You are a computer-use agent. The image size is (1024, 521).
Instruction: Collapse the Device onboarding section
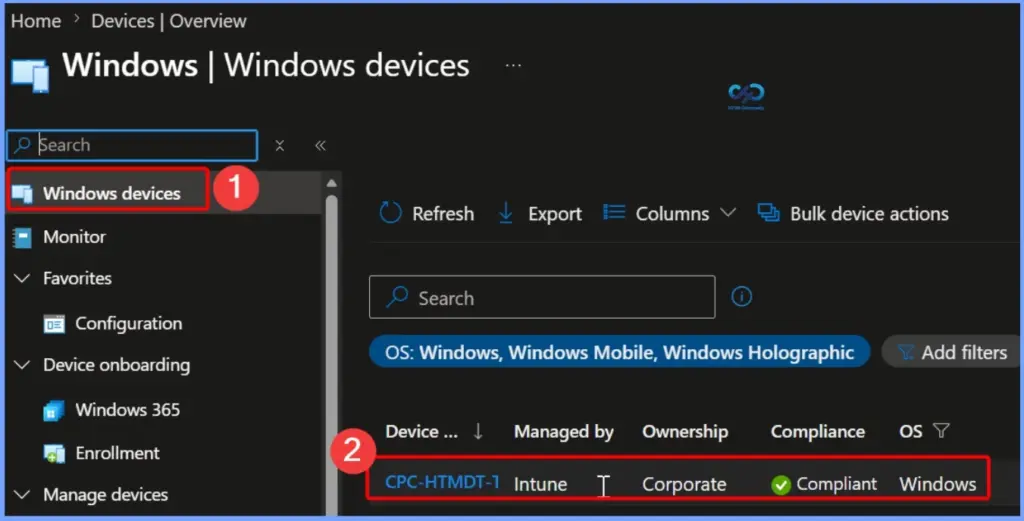pos(22,365)
